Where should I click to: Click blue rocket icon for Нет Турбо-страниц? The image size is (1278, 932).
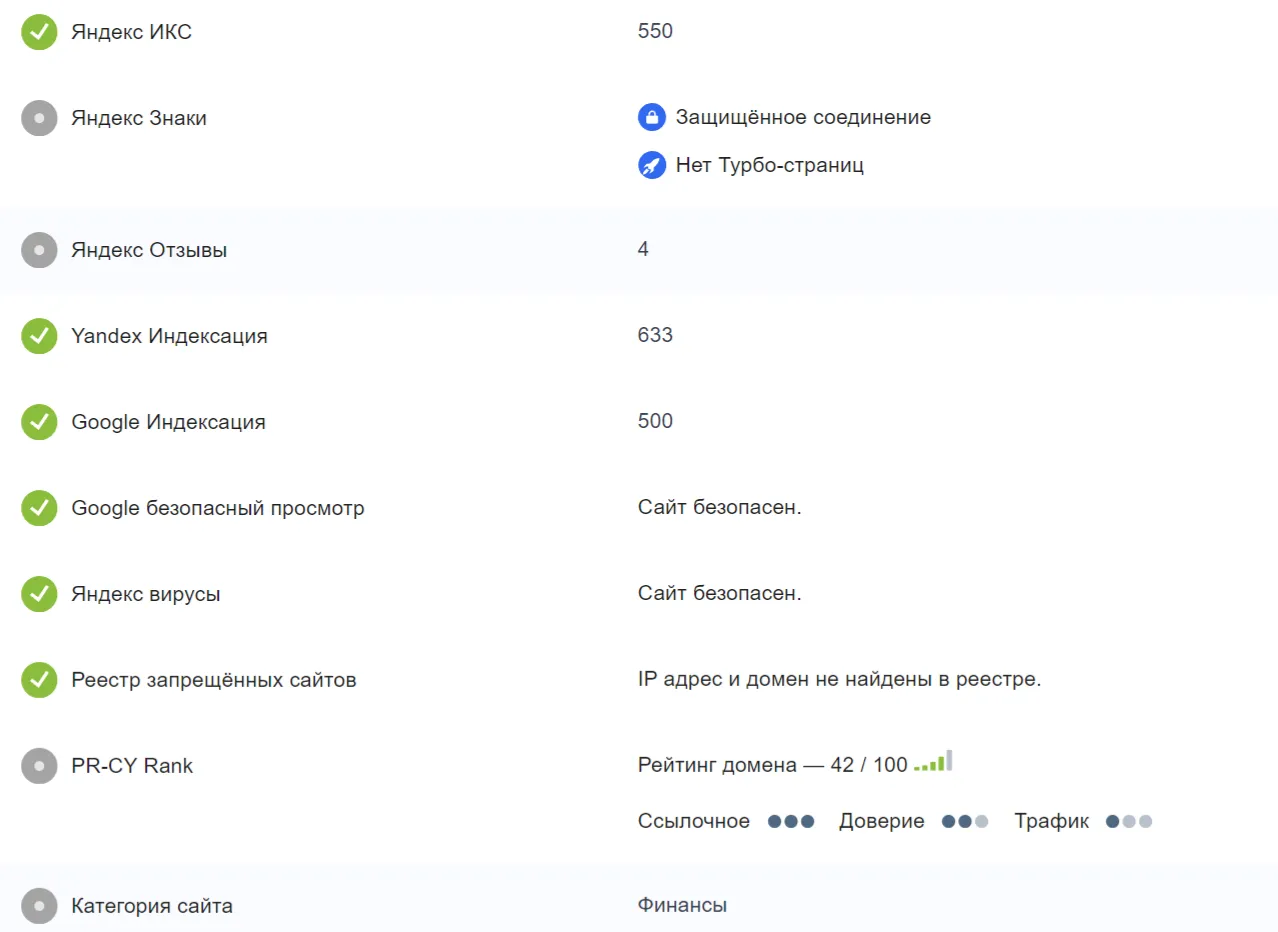pos(652,165)
